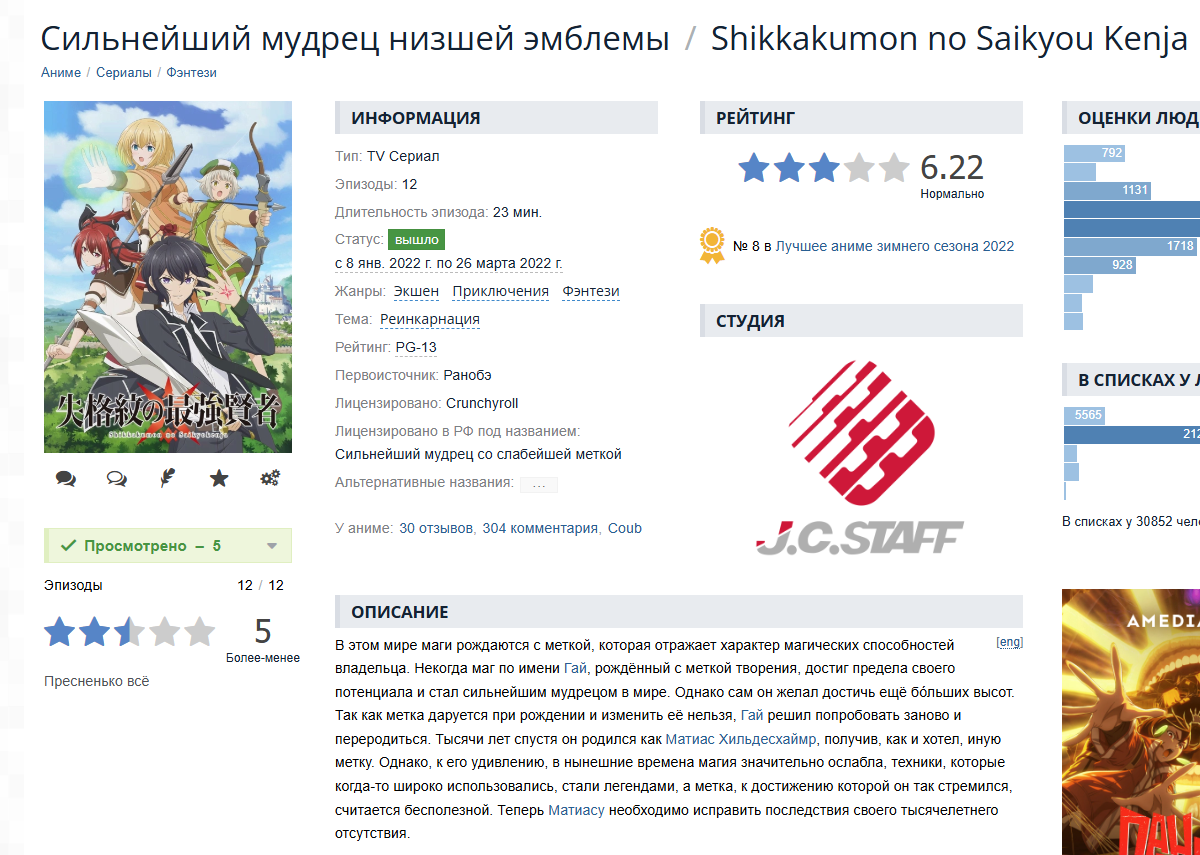Viewport: 1200px width, 855px height.
Task: Click the award ribbon icon by № 8
Action: [712, 246]
